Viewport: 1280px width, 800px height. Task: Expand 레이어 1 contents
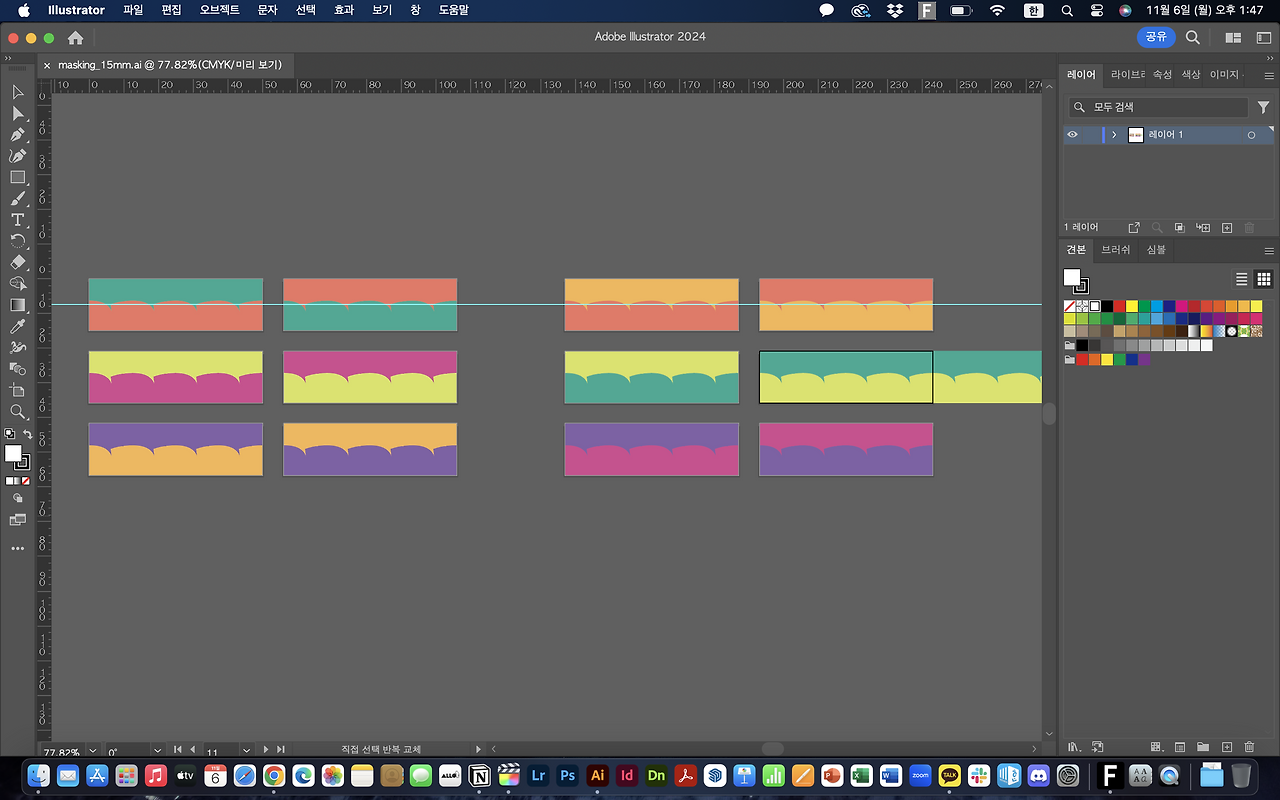(1114, 135)
